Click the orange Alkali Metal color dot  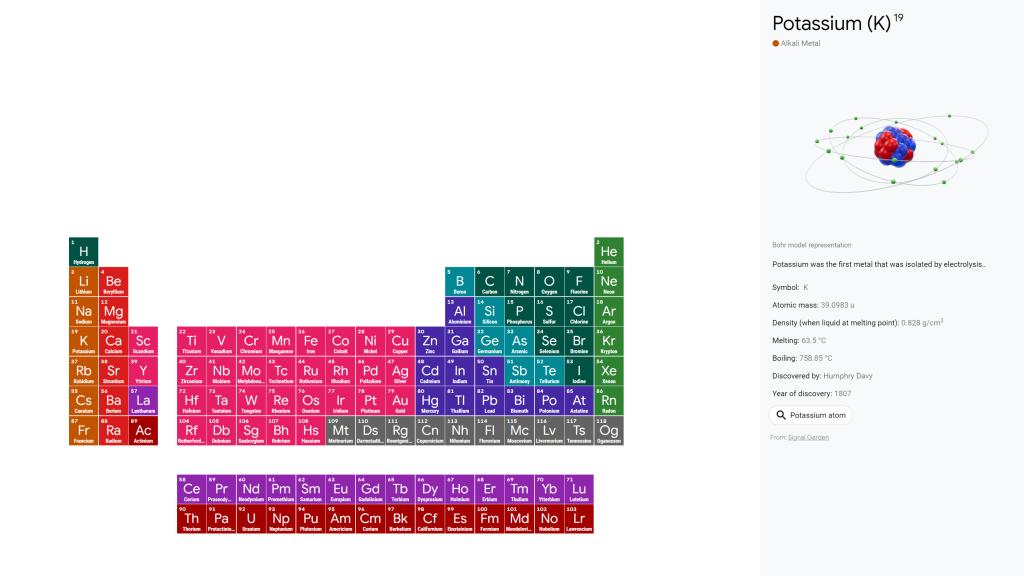point(775,43)
